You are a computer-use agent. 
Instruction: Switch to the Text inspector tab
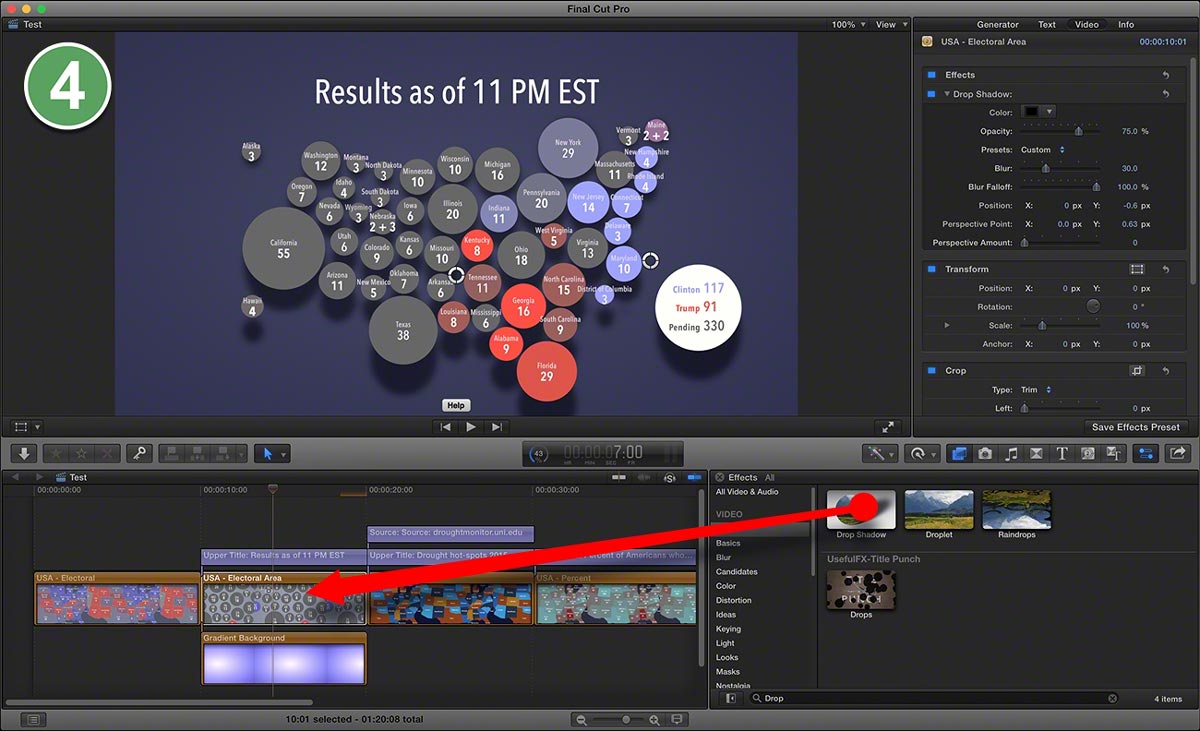(1047, 25)
